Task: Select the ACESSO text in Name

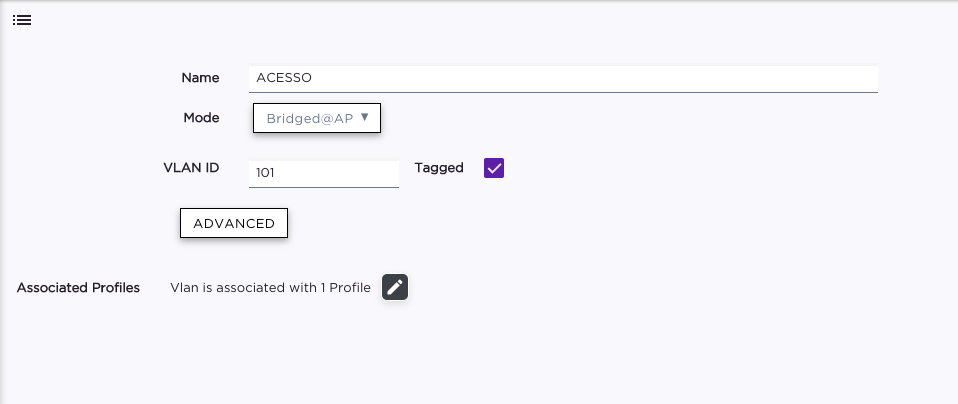Action: 285,78
